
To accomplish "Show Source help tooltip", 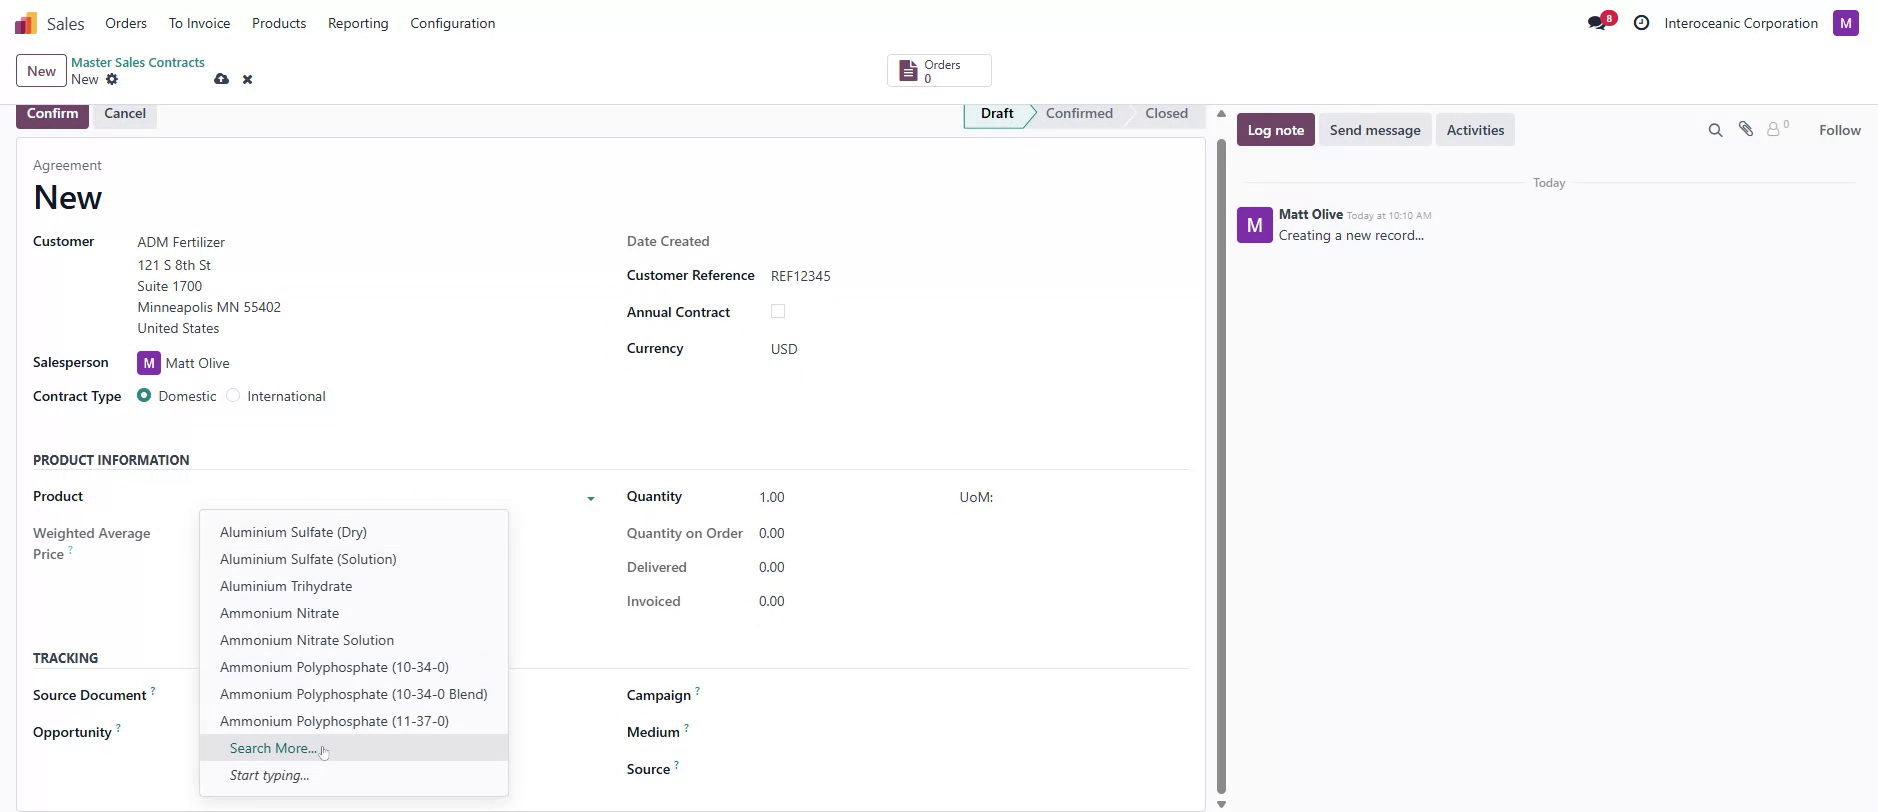I will [676, 765].
